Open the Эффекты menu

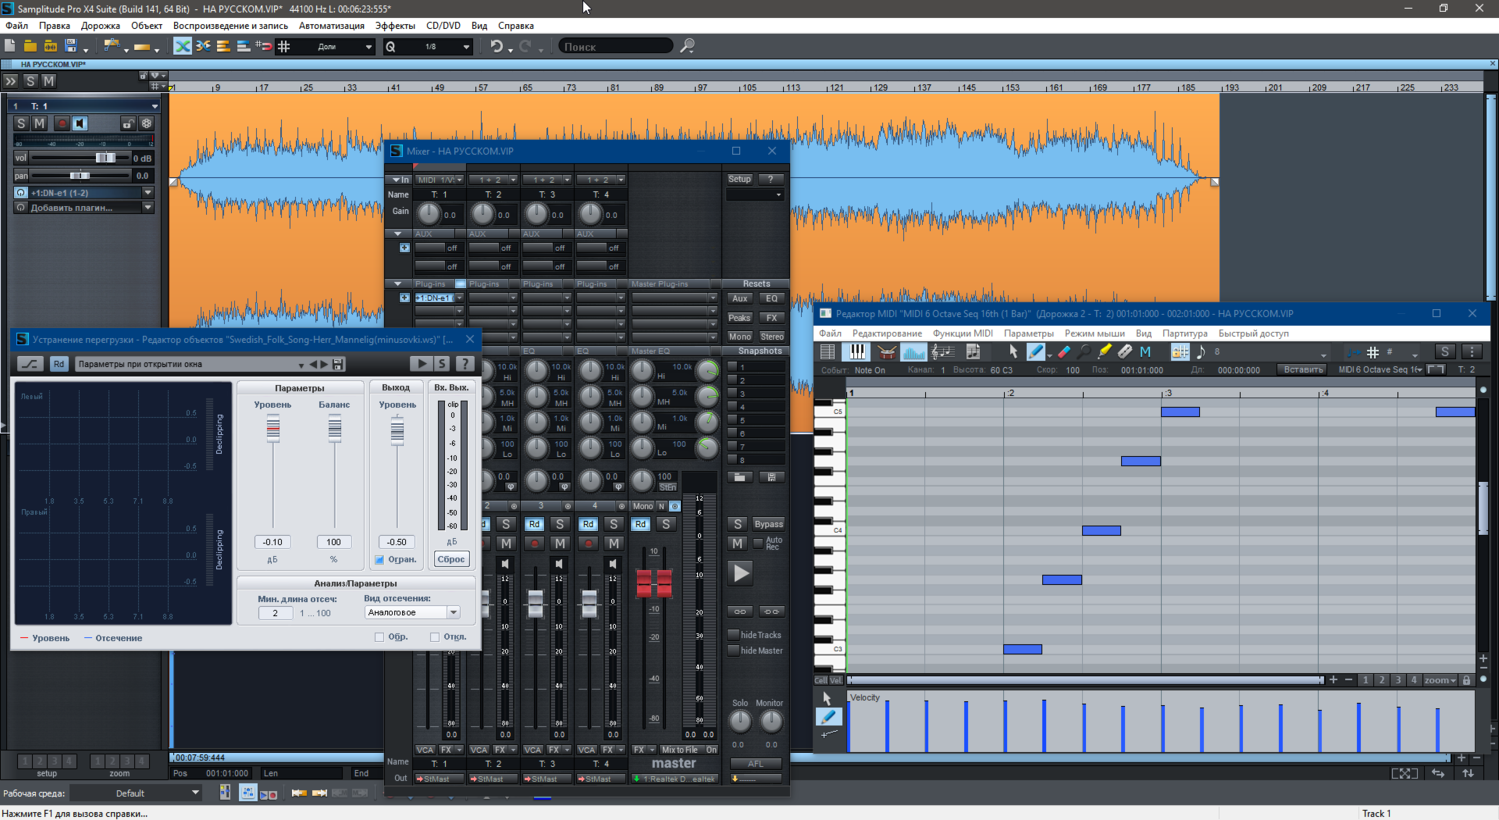394,26
